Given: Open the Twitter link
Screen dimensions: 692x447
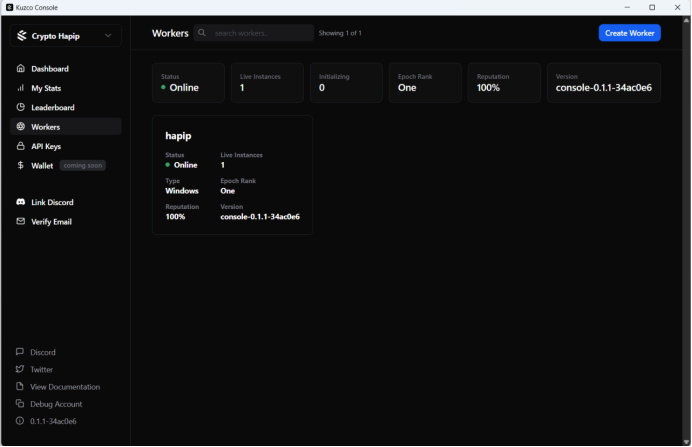Looking at the screenshot, I should click(x=41, y=369).
